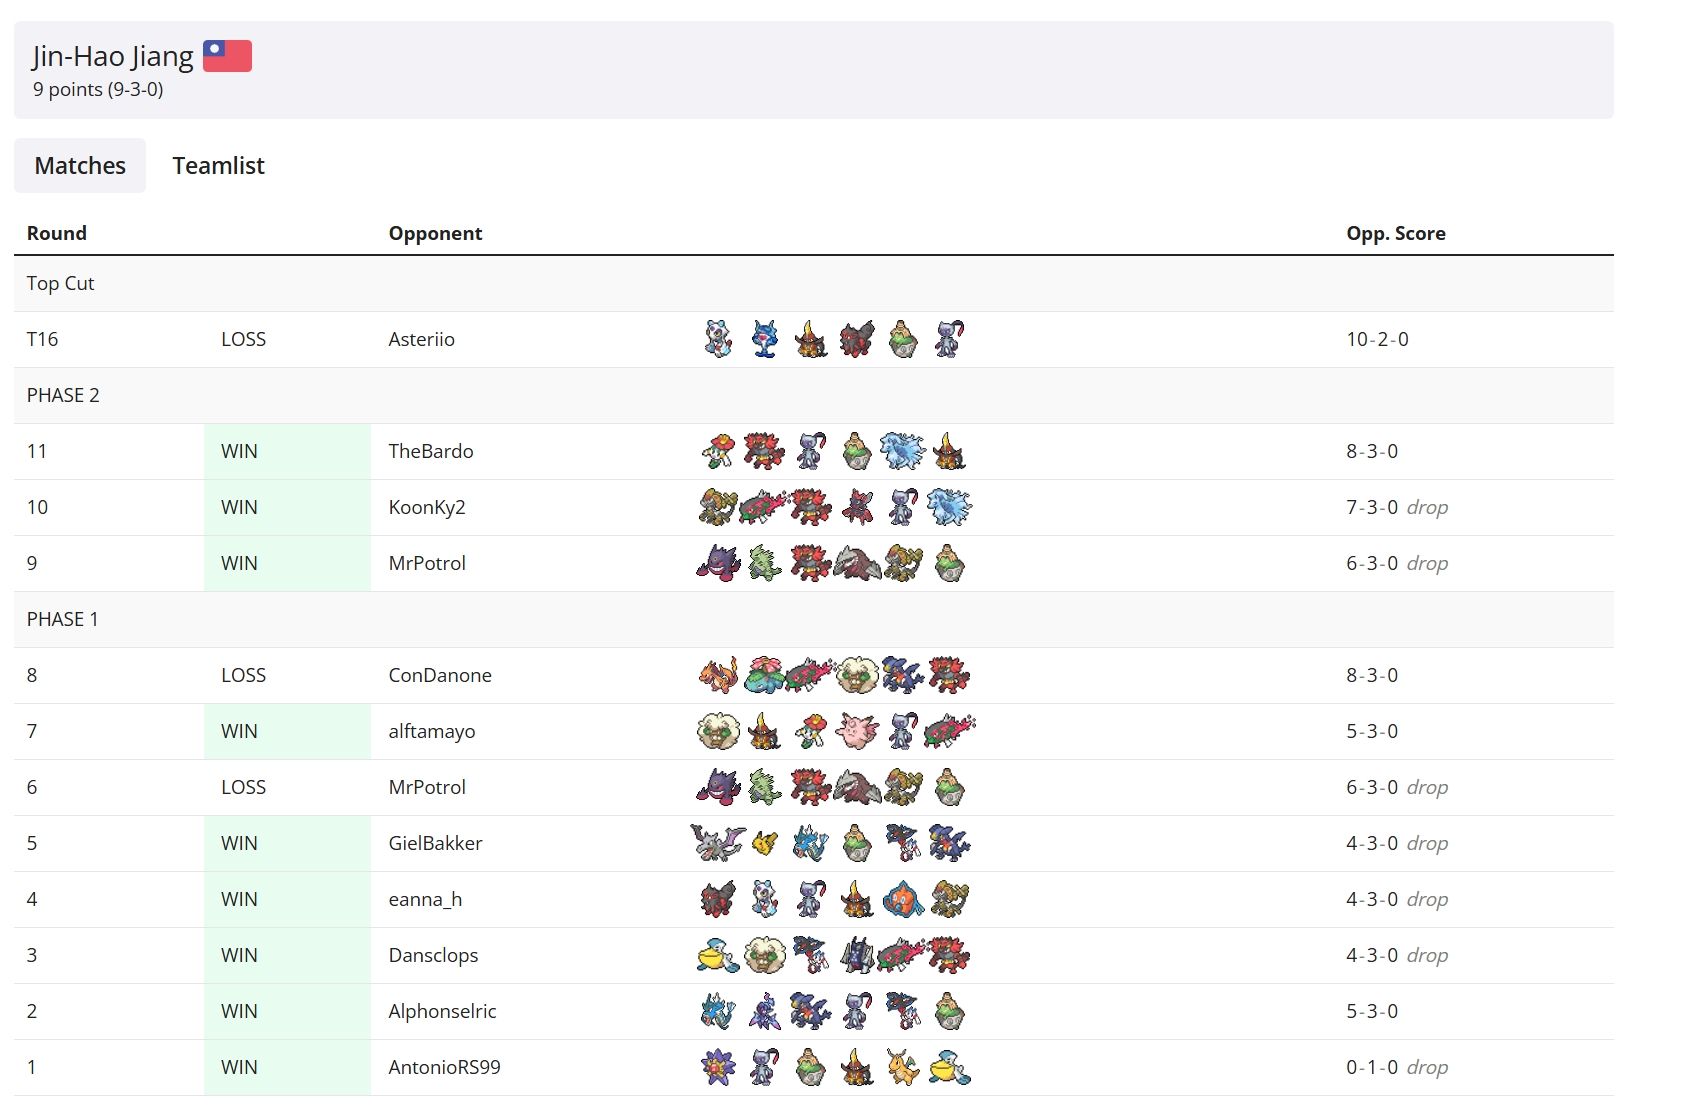Click the LOSS result for round 8
Viewport: 1698px width, 1108px height.
click(x=243, y=675)
